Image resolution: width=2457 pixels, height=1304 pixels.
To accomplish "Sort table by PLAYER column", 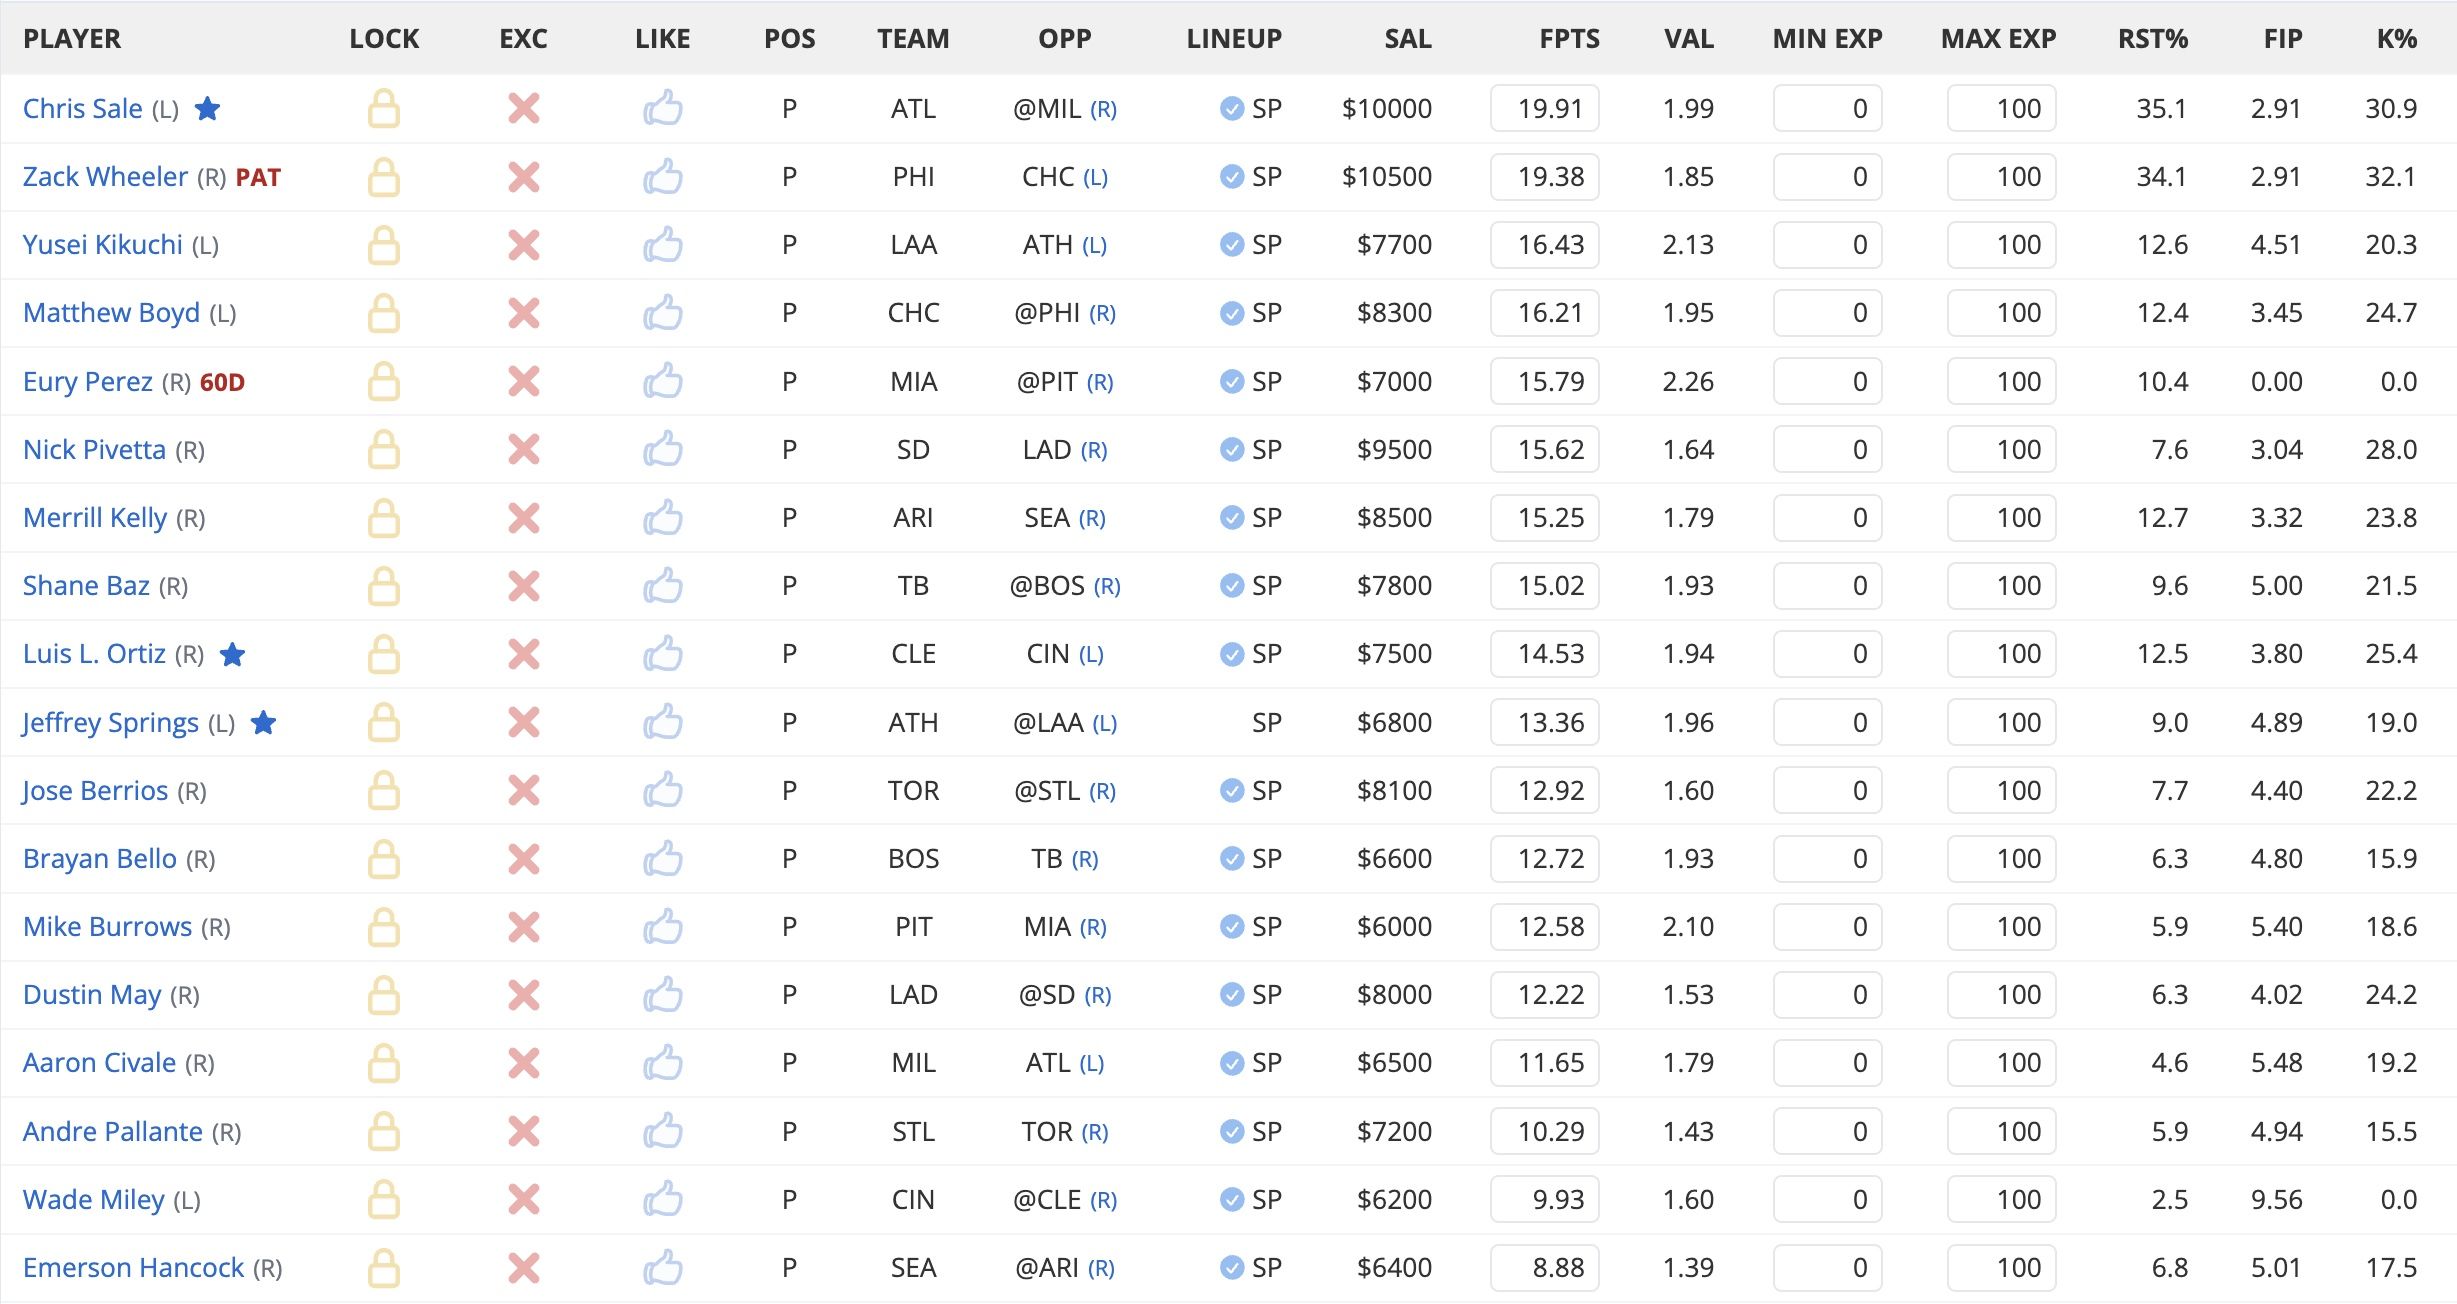I will coord(72,39).
